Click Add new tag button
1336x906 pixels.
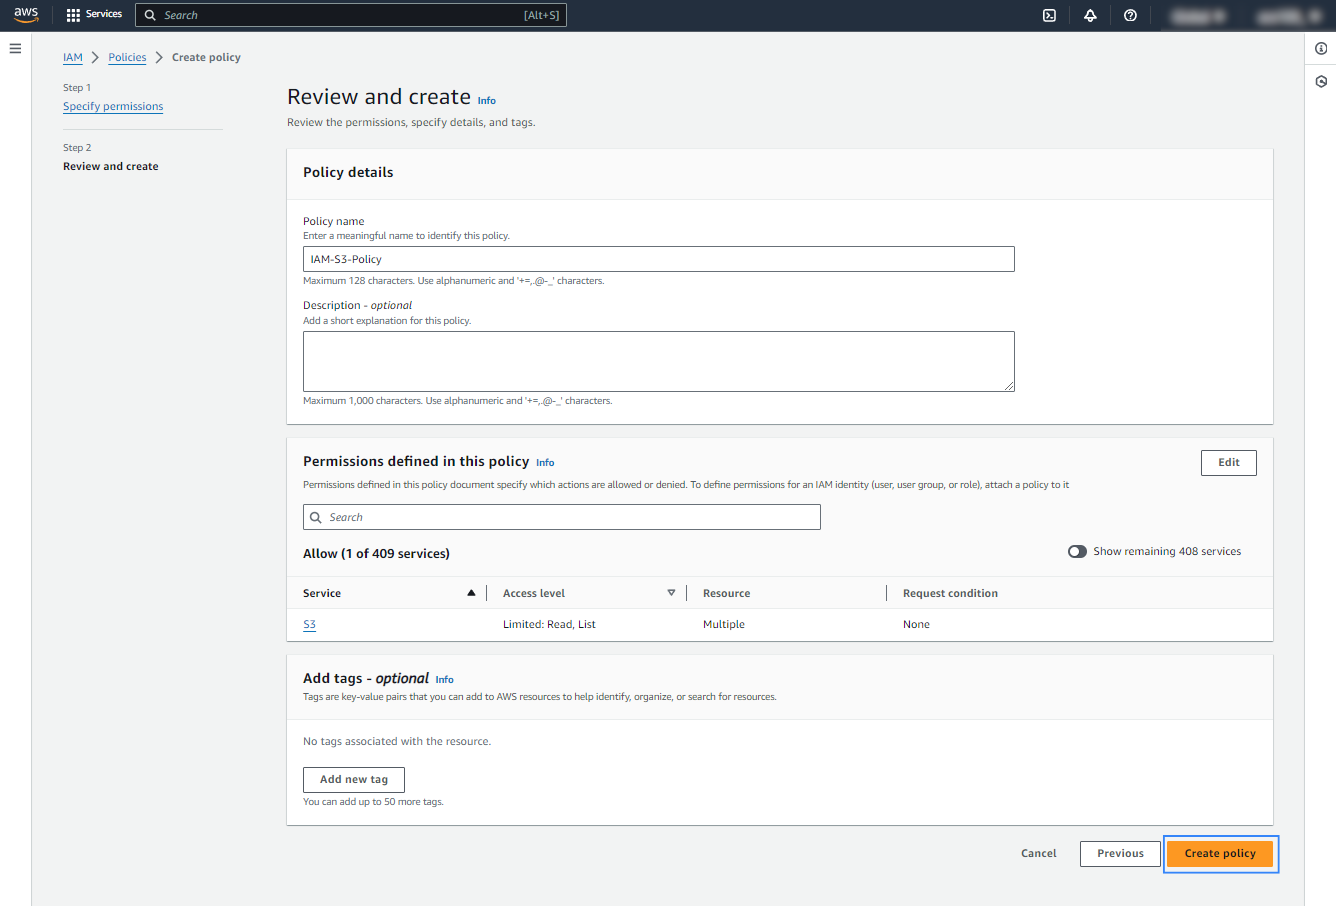354,779
